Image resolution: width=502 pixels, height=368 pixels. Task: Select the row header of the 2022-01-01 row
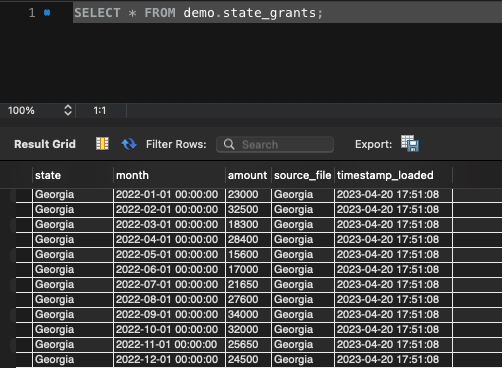(24, 195)
